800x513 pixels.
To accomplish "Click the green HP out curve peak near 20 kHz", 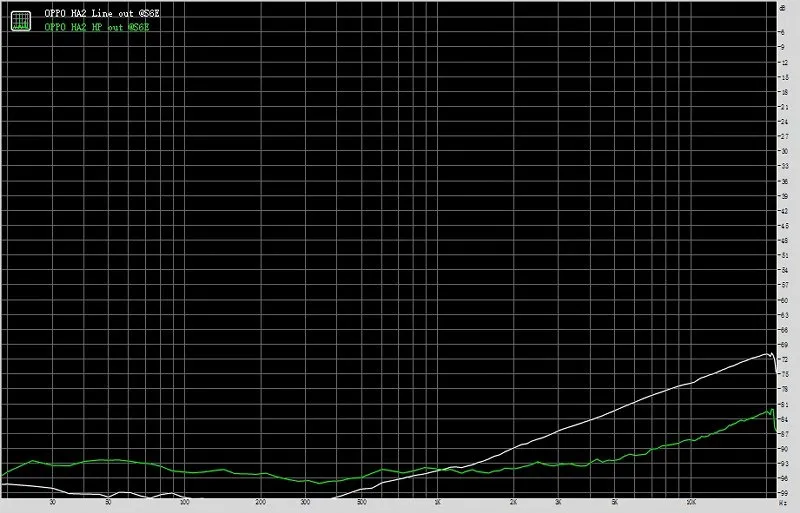I will point(771,409).
